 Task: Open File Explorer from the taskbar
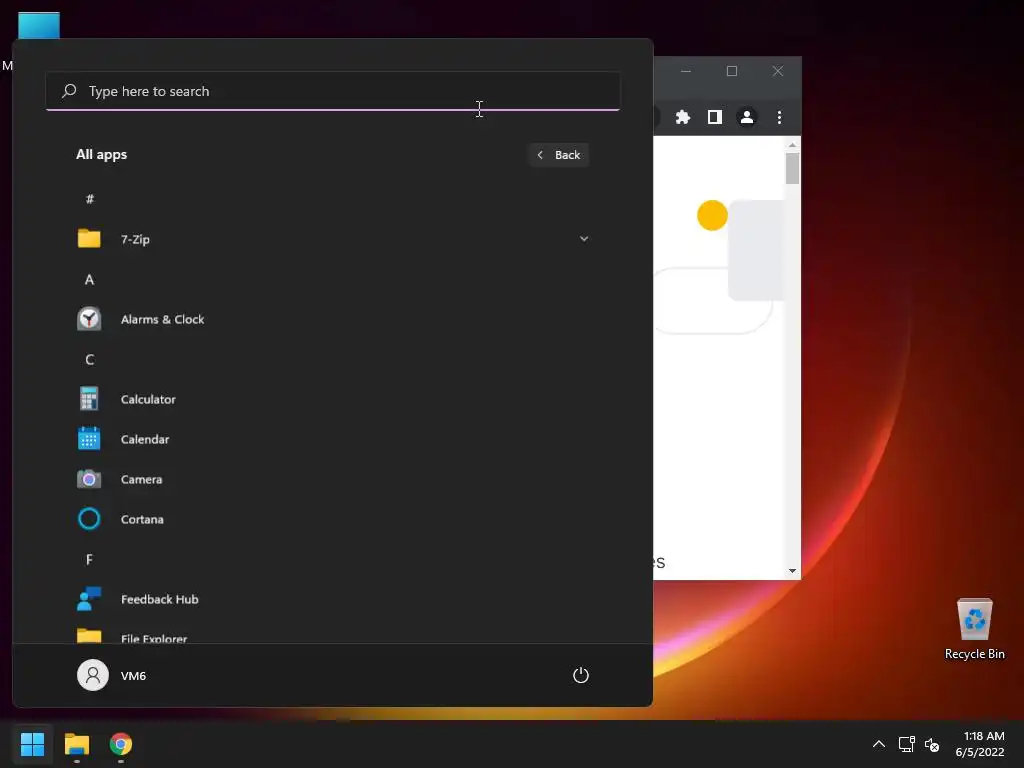pyautogui.click(x=76, y=744)
